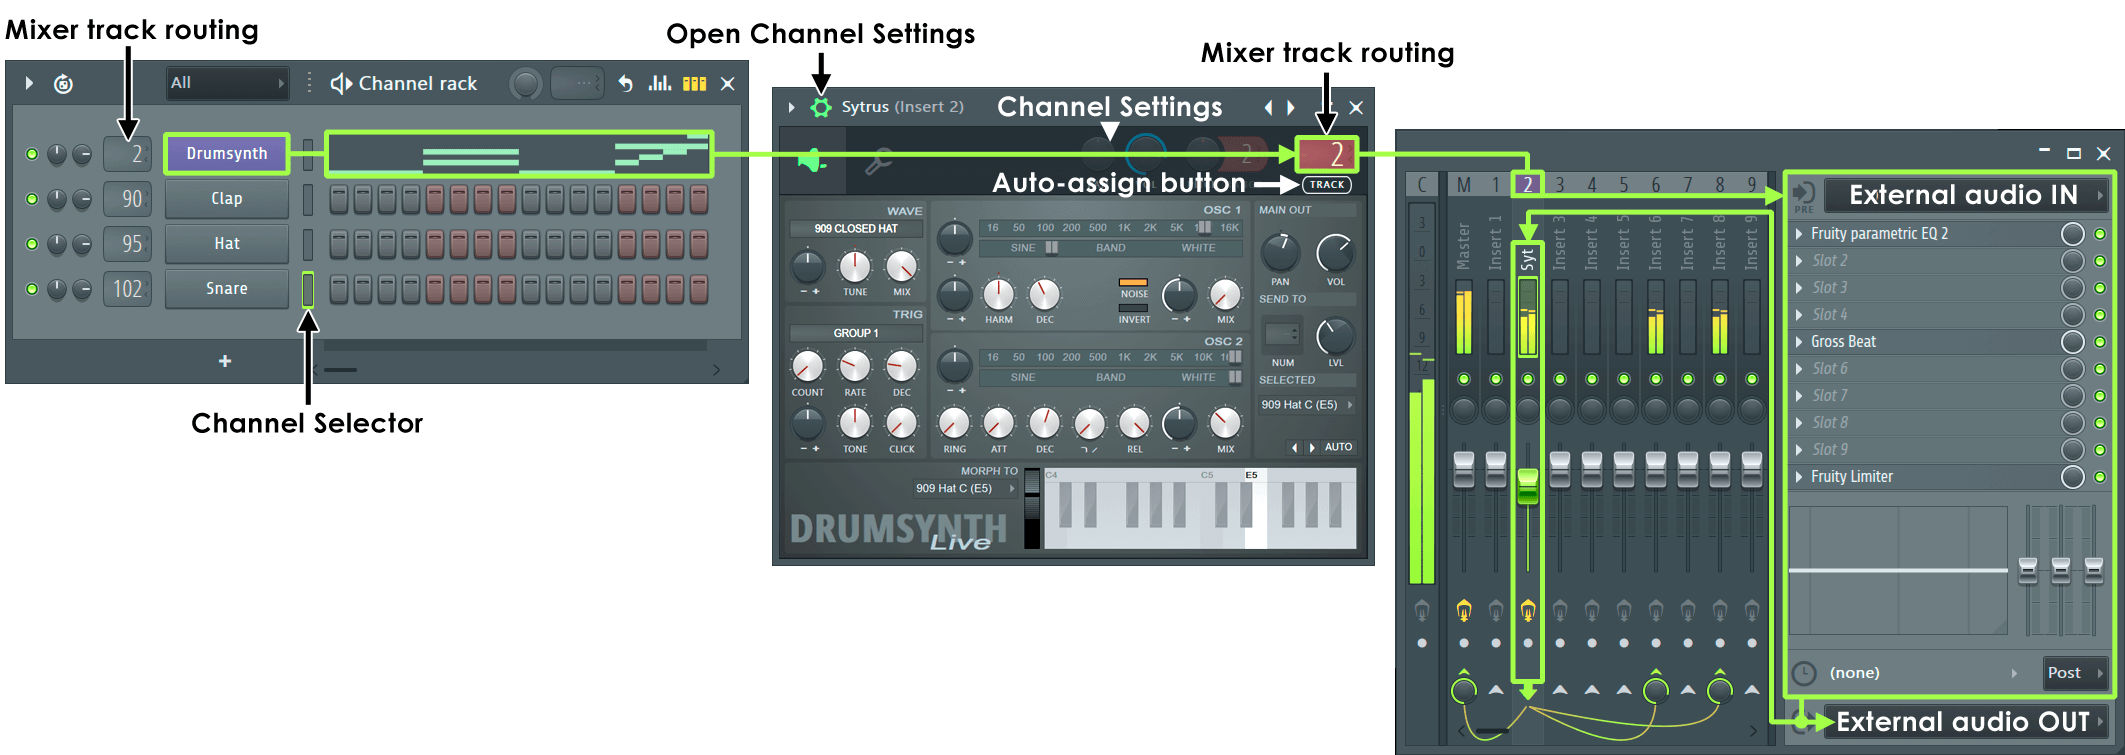
Task: Toggle the first step of the Clap row
Action: pos(339,199)
